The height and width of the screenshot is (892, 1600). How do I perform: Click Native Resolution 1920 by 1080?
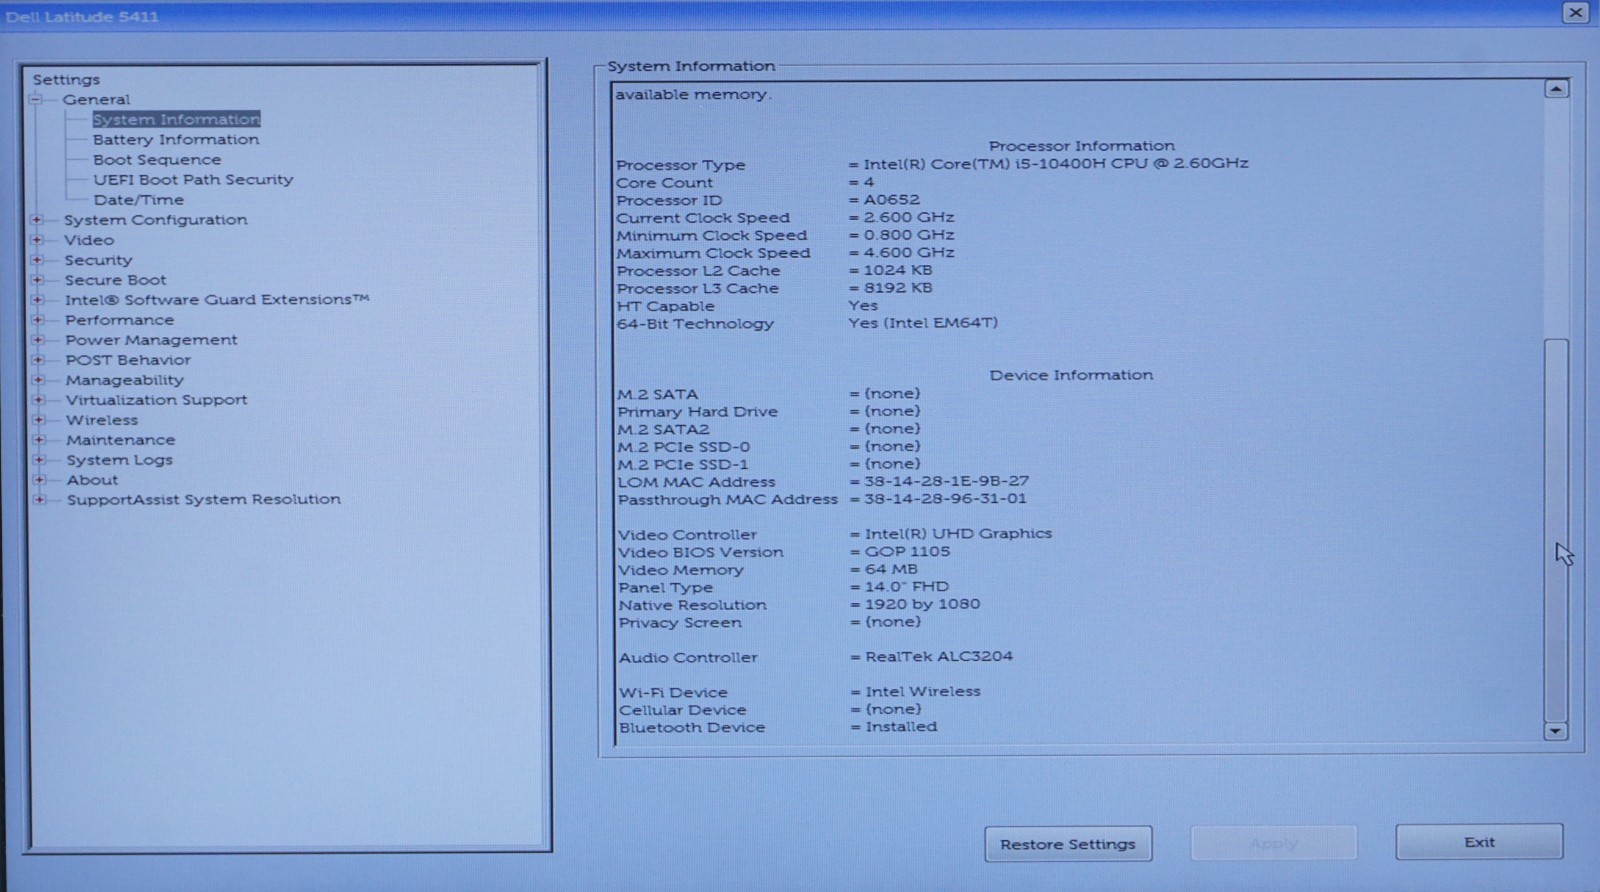coord(922,604)
